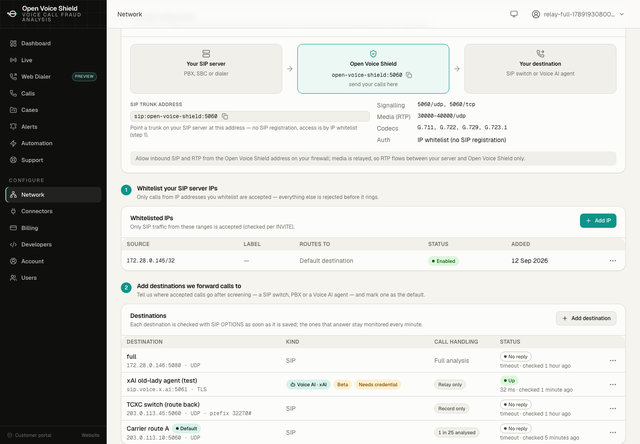Click the DESTINATION column header
The height and width of the screenshot is (444, 640).
144,342
